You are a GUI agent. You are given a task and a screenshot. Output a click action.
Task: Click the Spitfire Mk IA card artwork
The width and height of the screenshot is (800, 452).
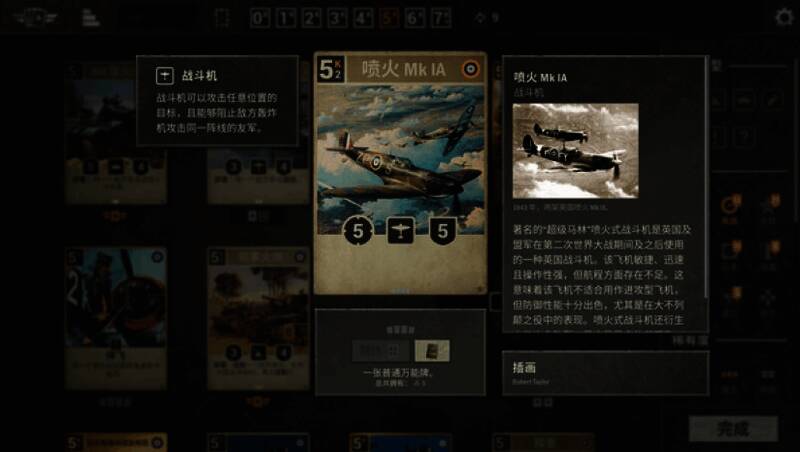pyautogui.click(x=401, y=159)
